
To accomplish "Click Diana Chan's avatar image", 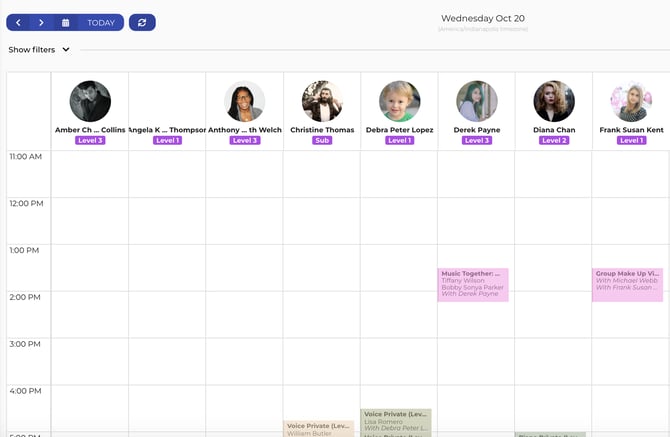I will coord(554,101).
